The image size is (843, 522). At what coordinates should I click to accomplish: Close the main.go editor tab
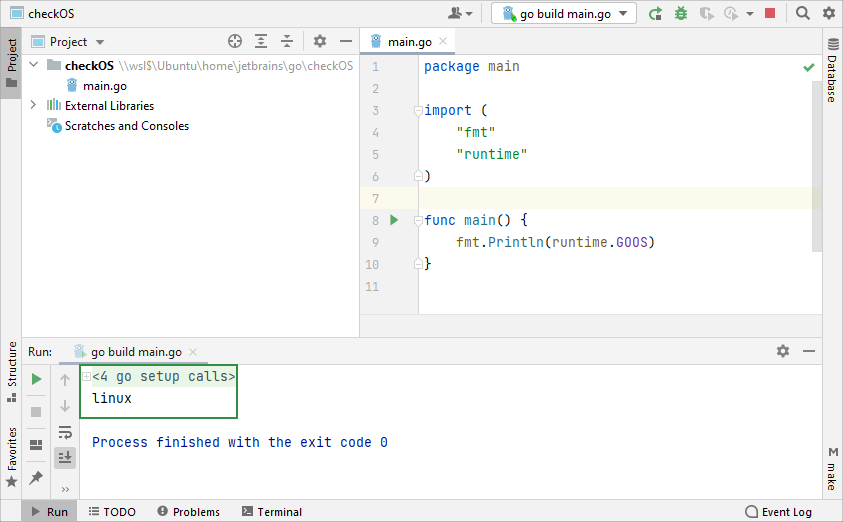tap(443, 41)
